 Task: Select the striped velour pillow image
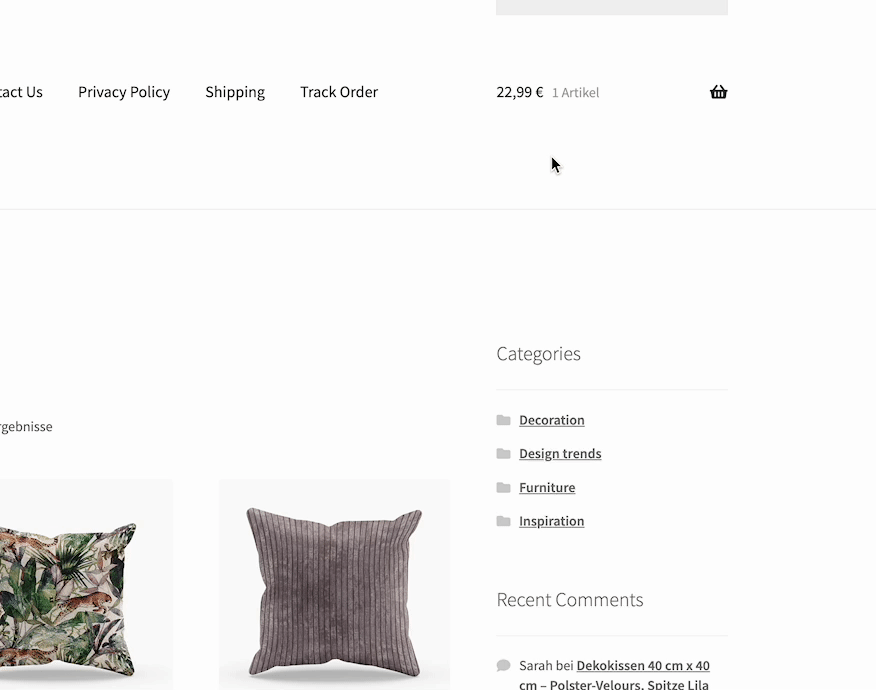click(334, 584)
